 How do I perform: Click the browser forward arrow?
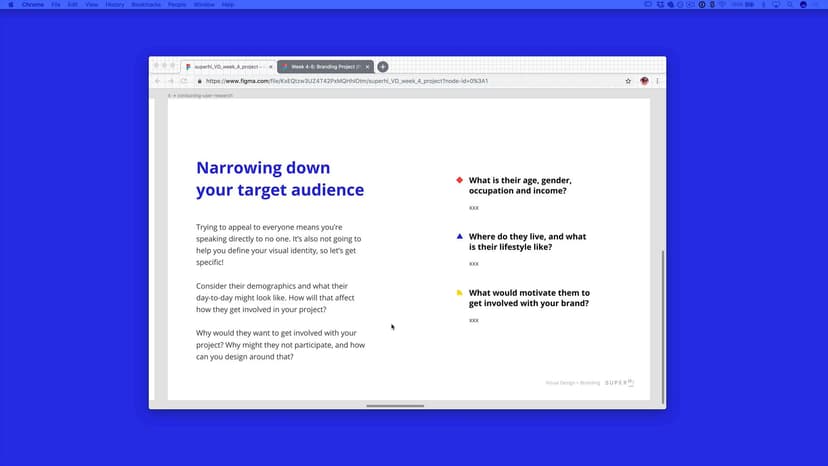coord(170,81)
